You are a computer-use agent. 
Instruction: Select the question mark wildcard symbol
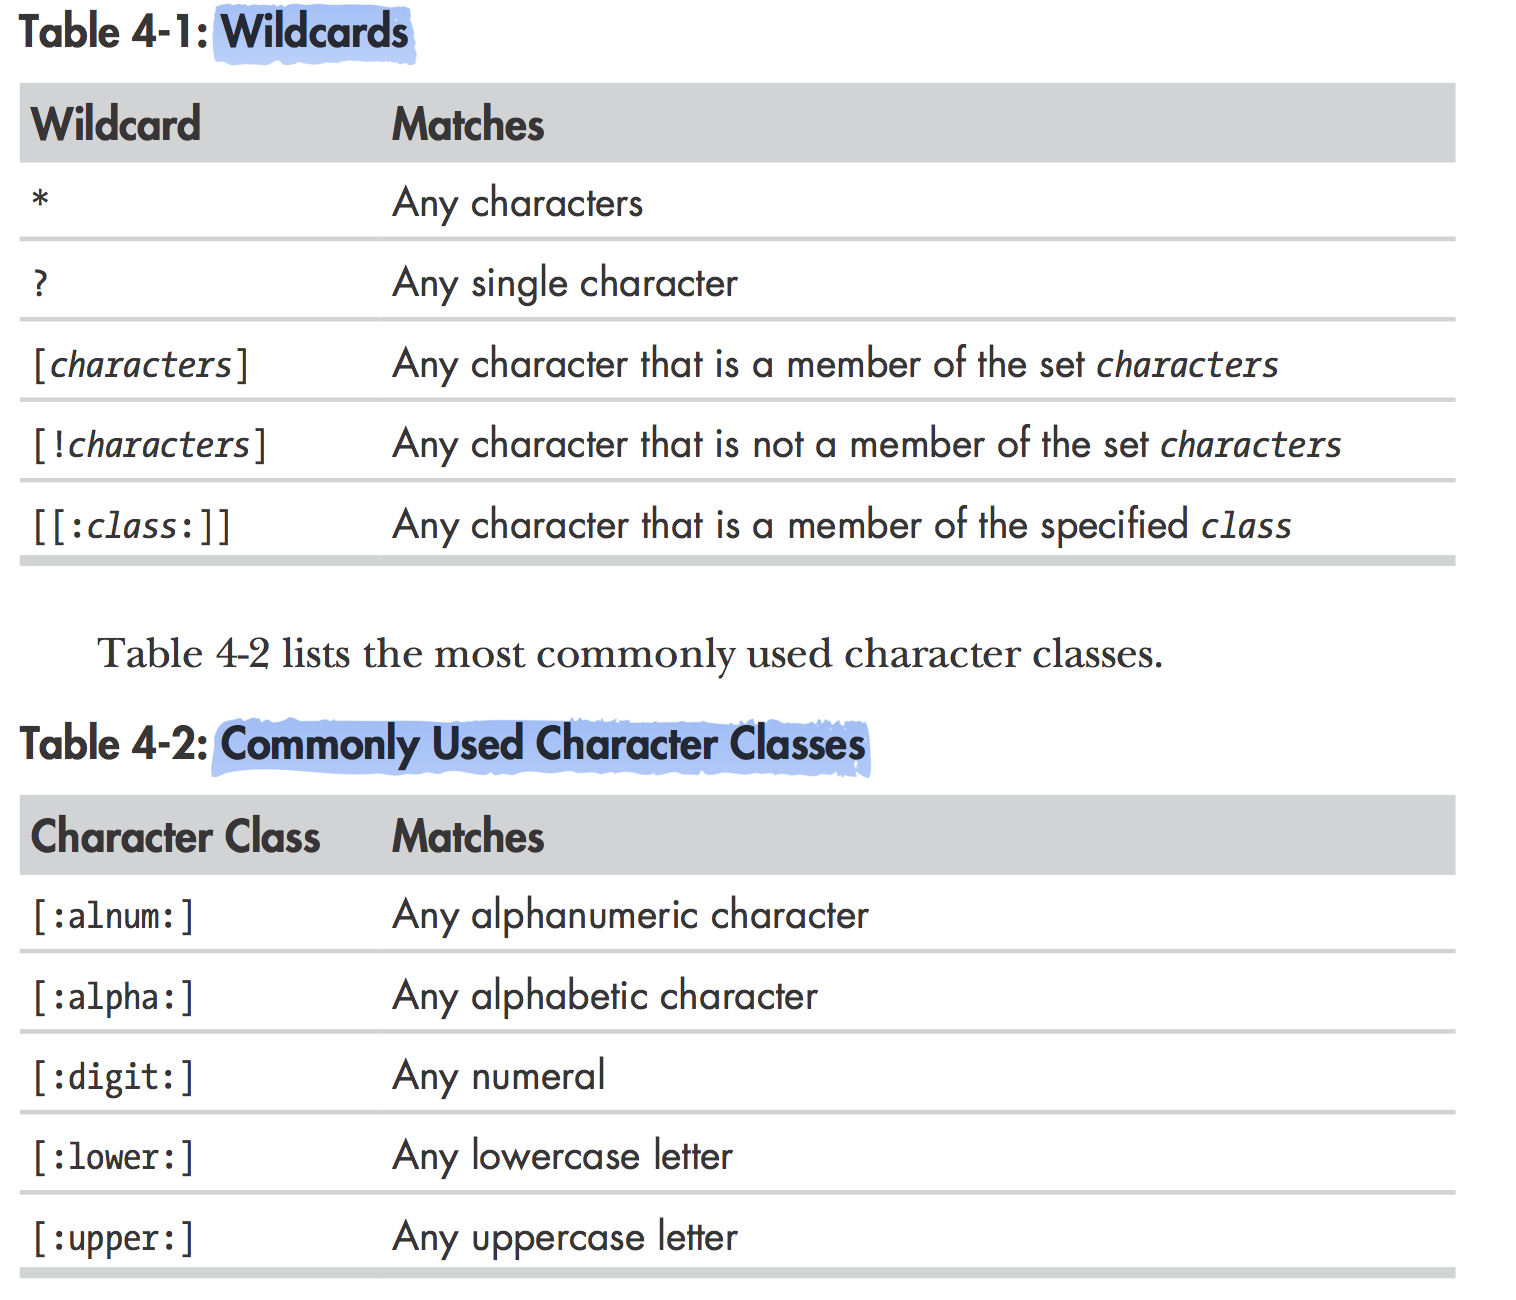(40, 284)
